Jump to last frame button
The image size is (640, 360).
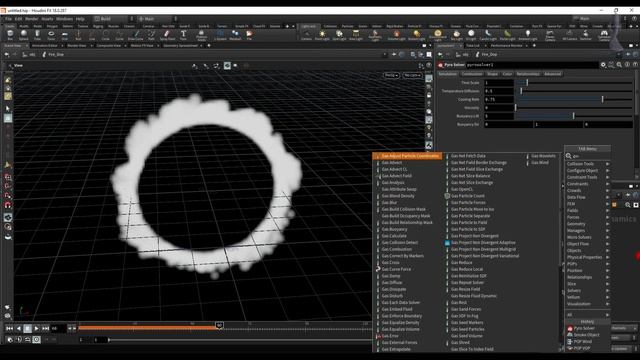45,328
